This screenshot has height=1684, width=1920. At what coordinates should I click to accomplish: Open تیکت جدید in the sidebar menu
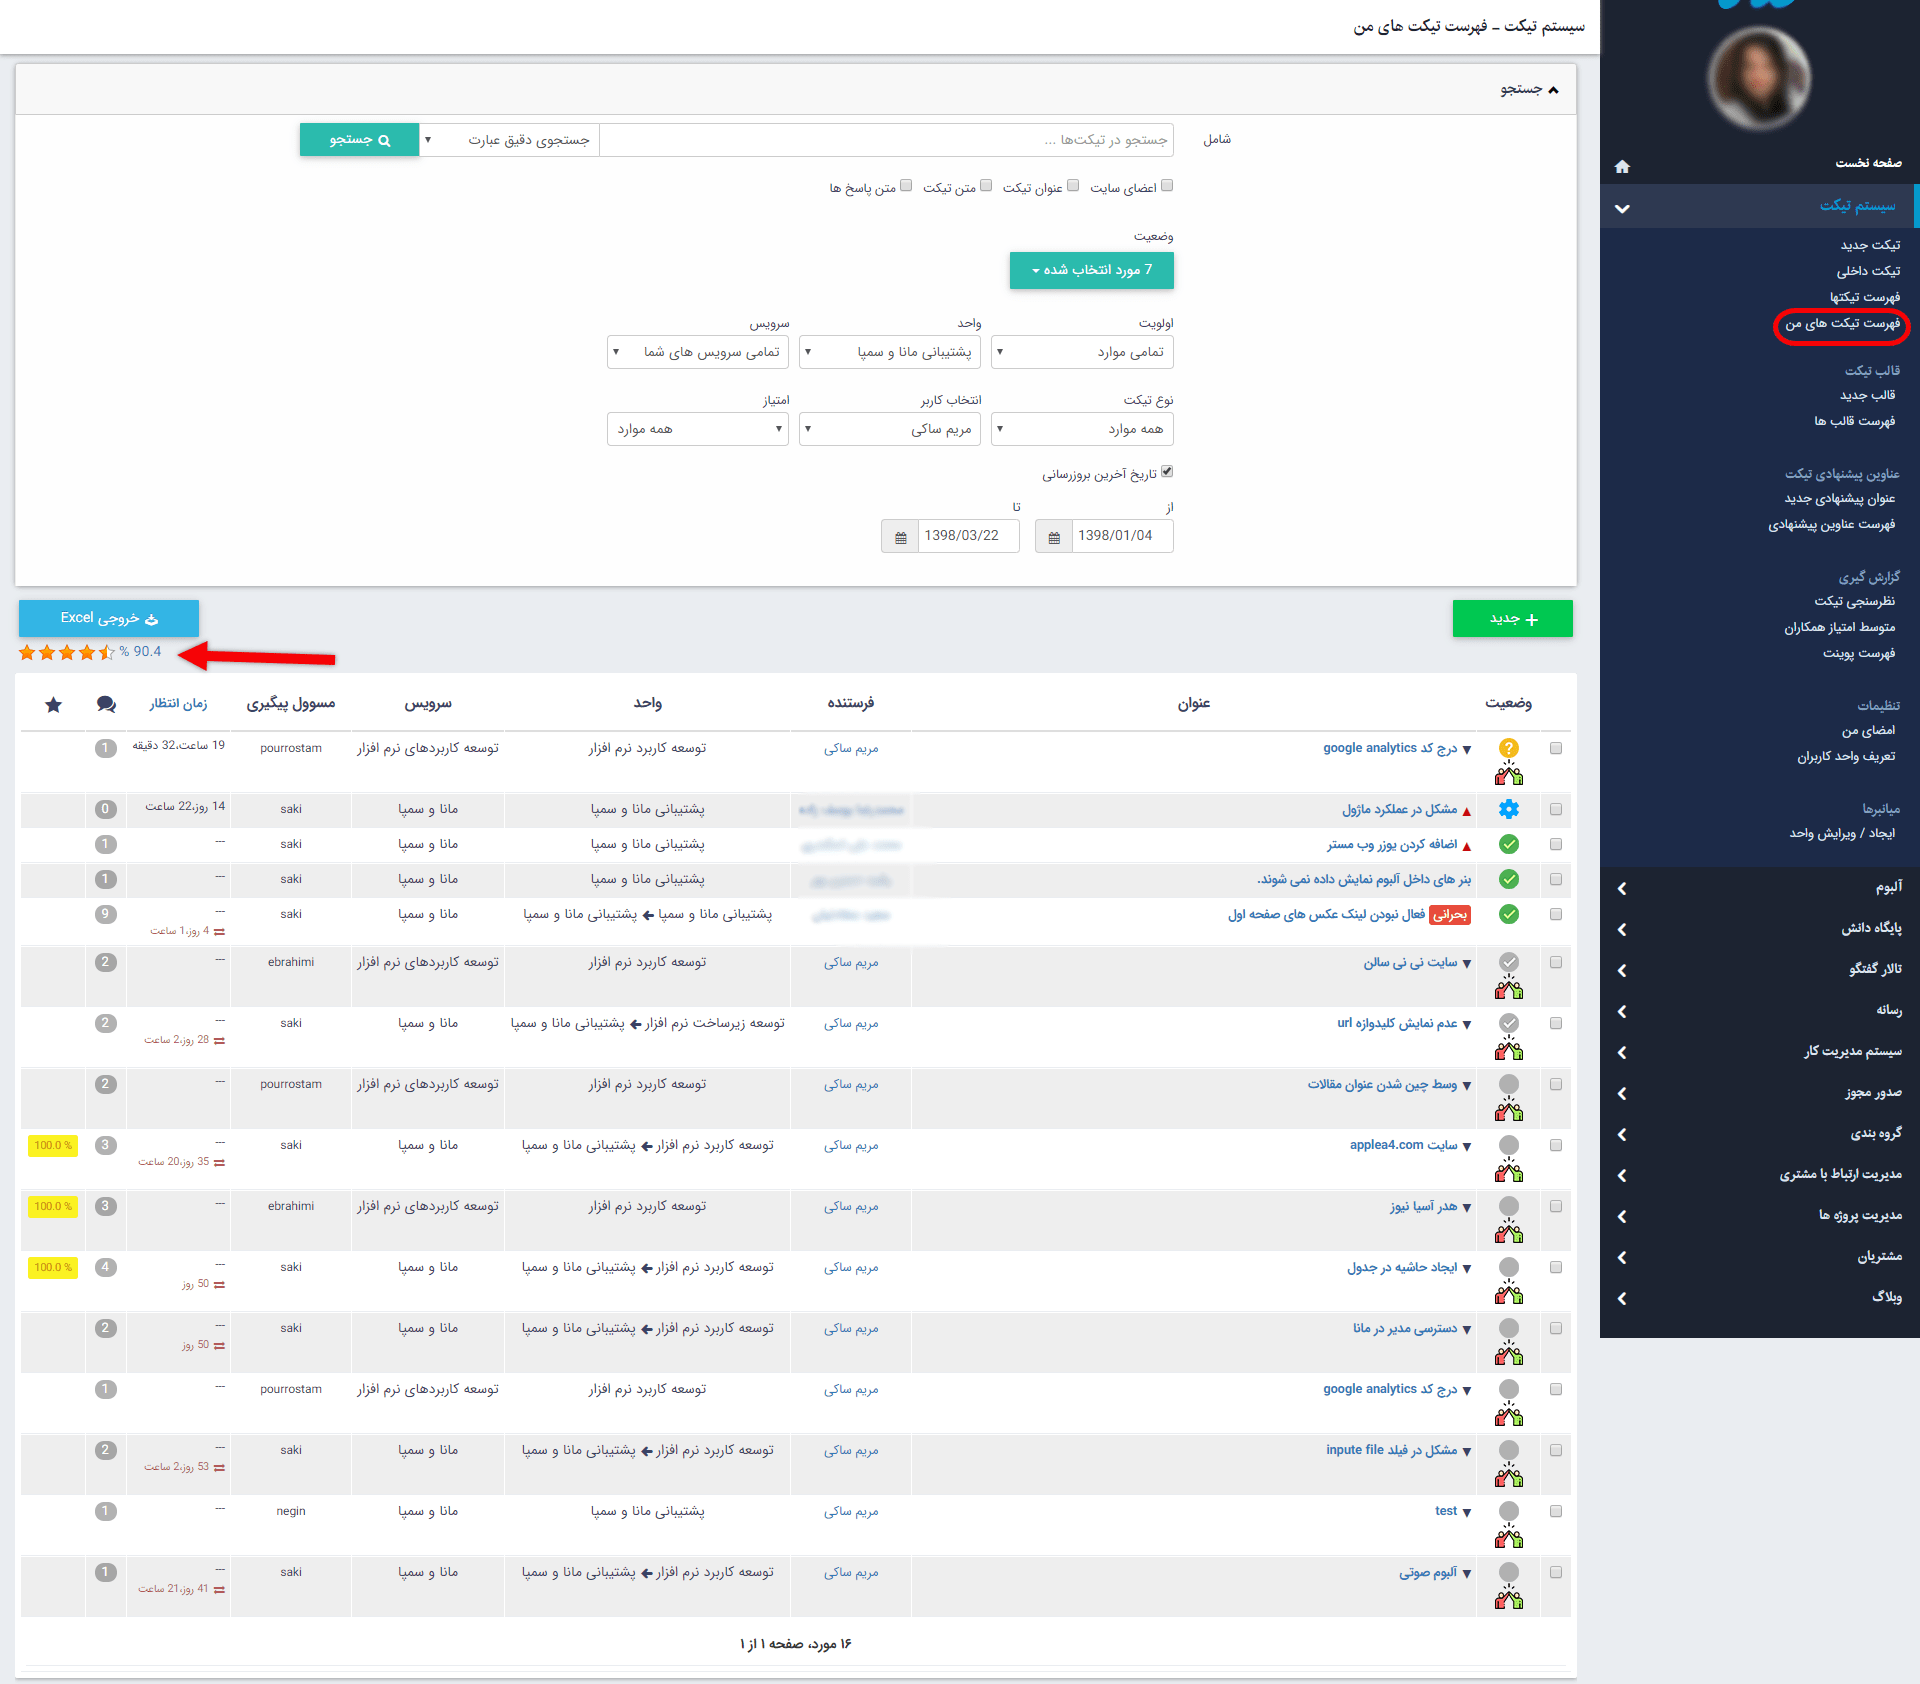(1870, 245)
